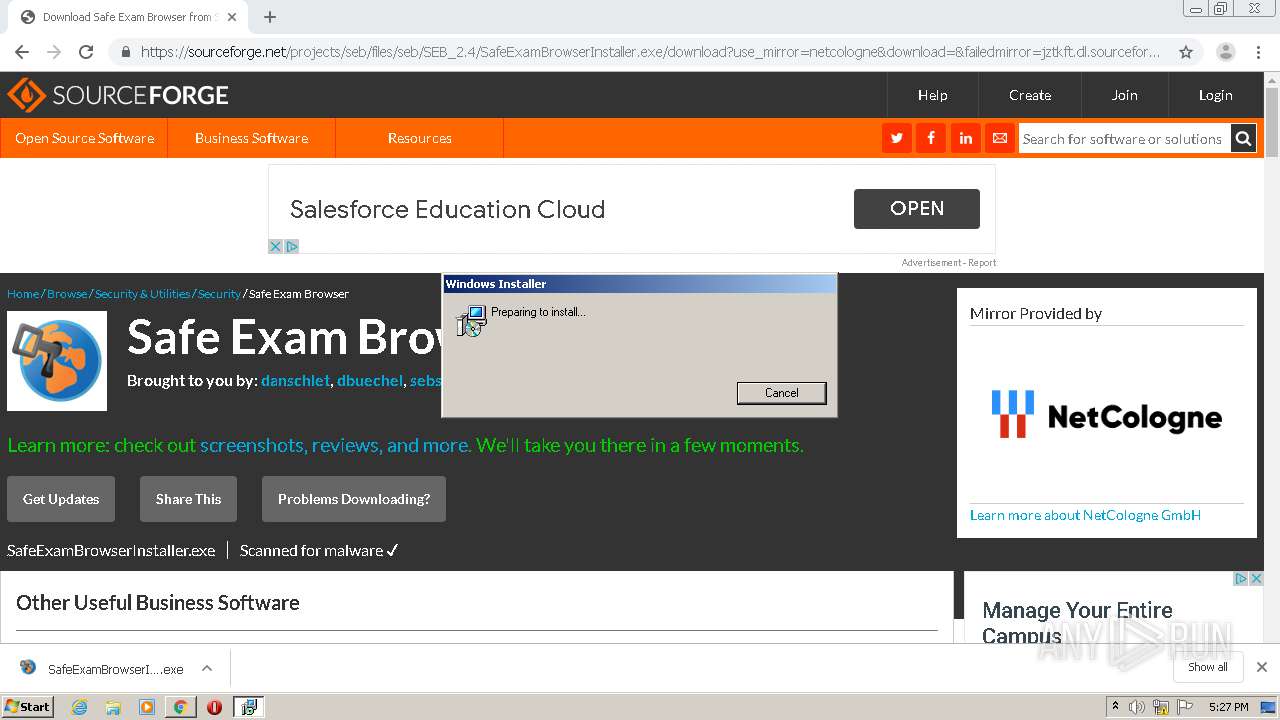Follow Home breadcrumb link
The image size is (1280, 720).
(23, 294)
